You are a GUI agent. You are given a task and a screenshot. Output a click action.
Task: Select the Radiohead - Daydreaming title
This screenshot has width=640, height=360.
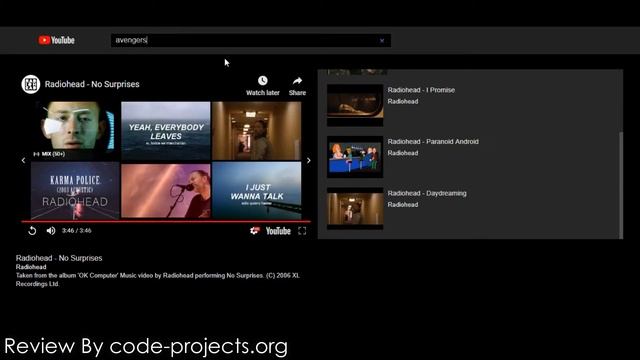coord(427,193)
